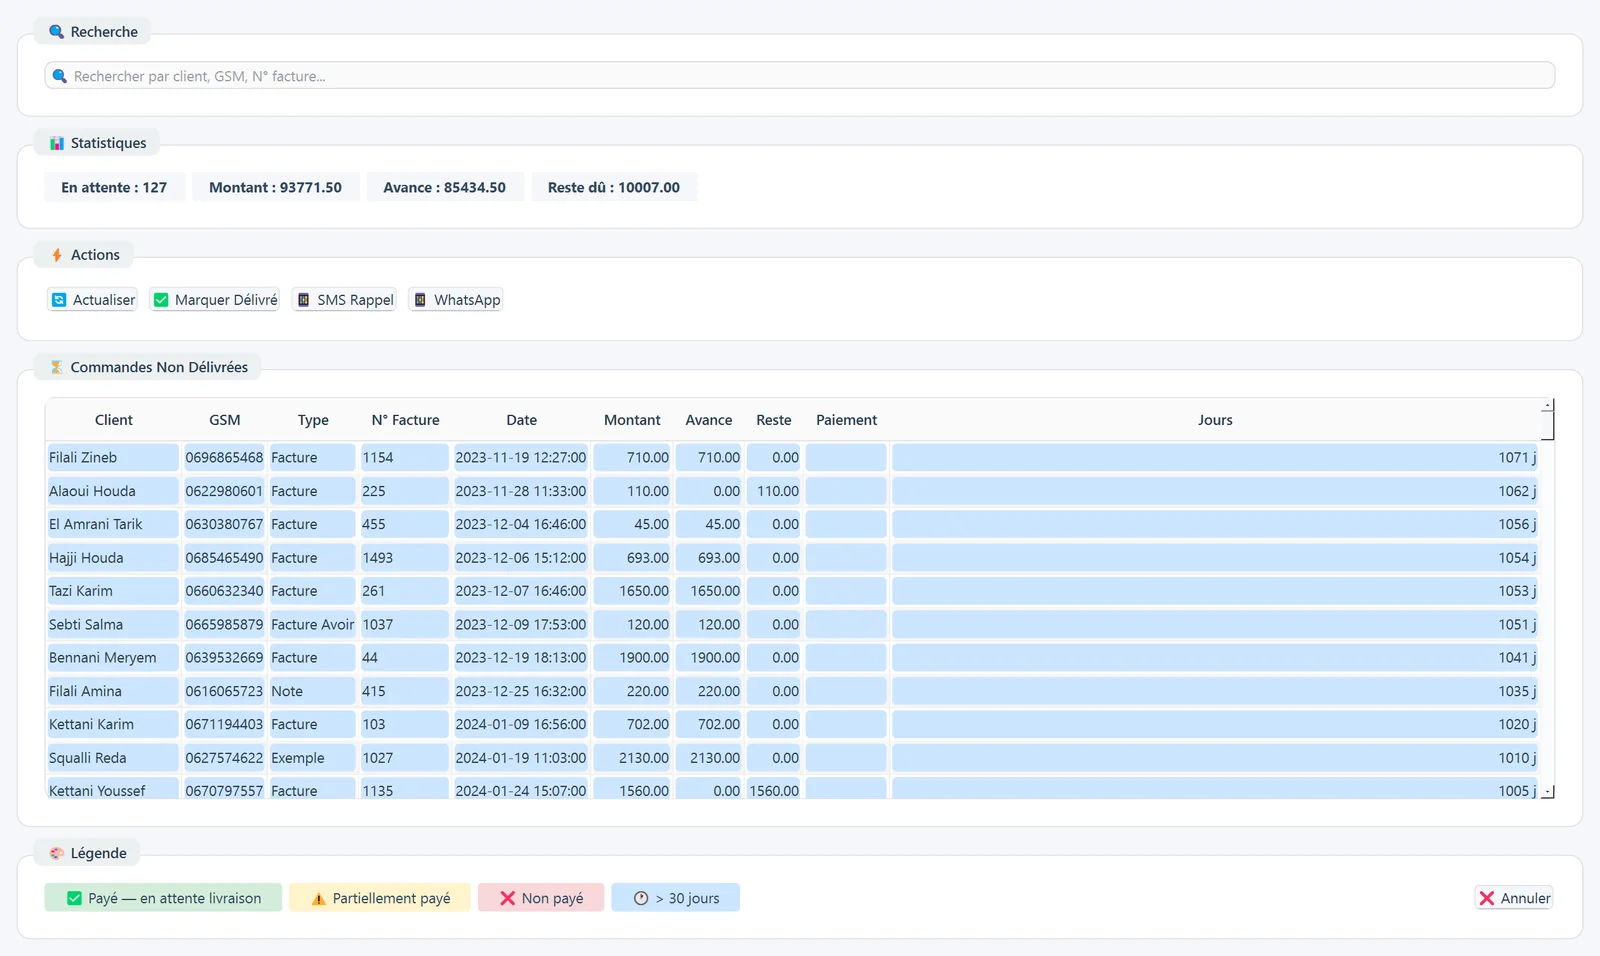The image size is (1600, 956).
Task: Click the hourglass icon beside Commandes Non Délivrées
Action: click(57, 367)
